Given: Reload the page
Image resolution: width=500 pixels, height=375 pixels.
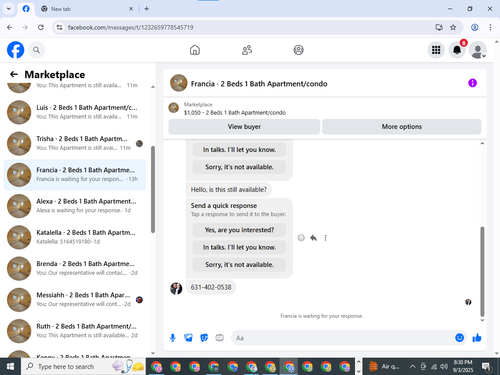Looking at the screenshot, I should [x=41, y=27].
